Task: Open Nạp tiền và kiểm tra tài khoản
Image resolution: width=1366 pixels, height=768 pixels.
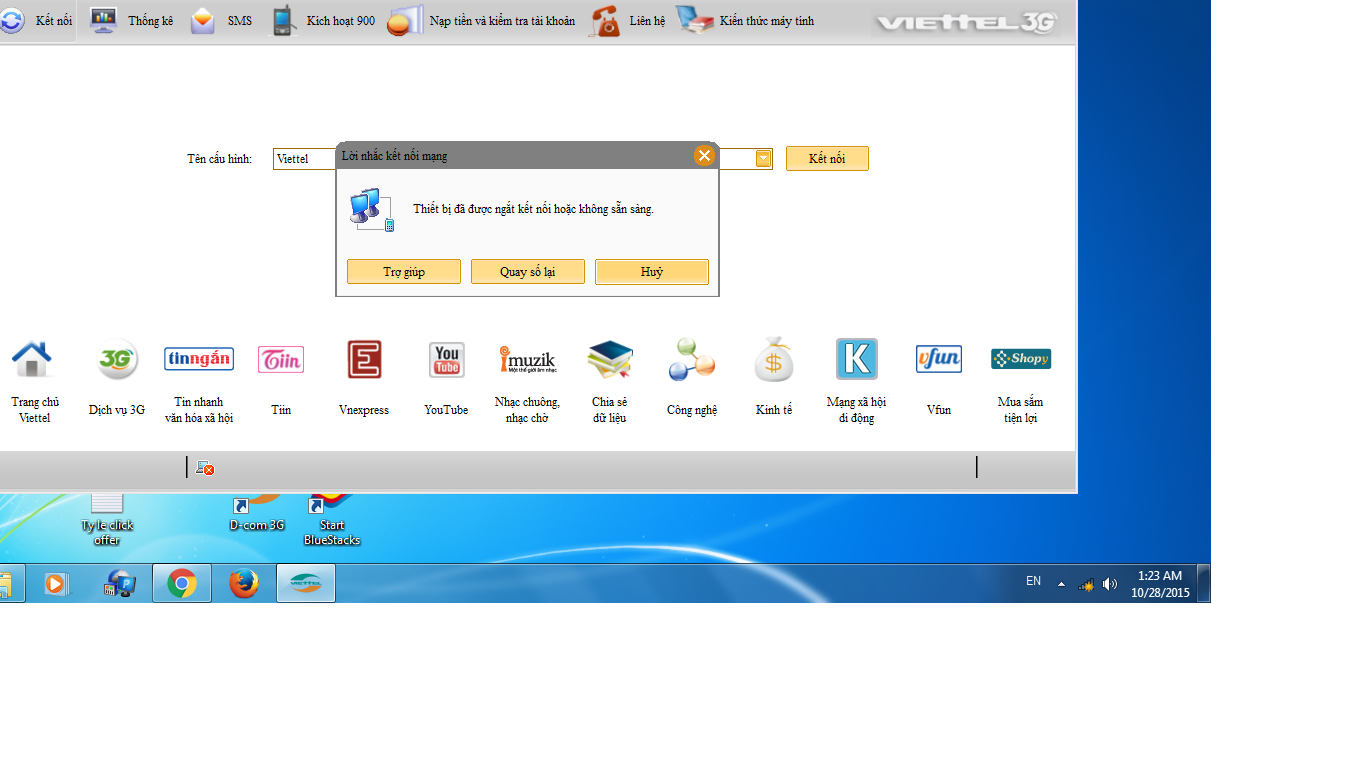Action: 481,21
